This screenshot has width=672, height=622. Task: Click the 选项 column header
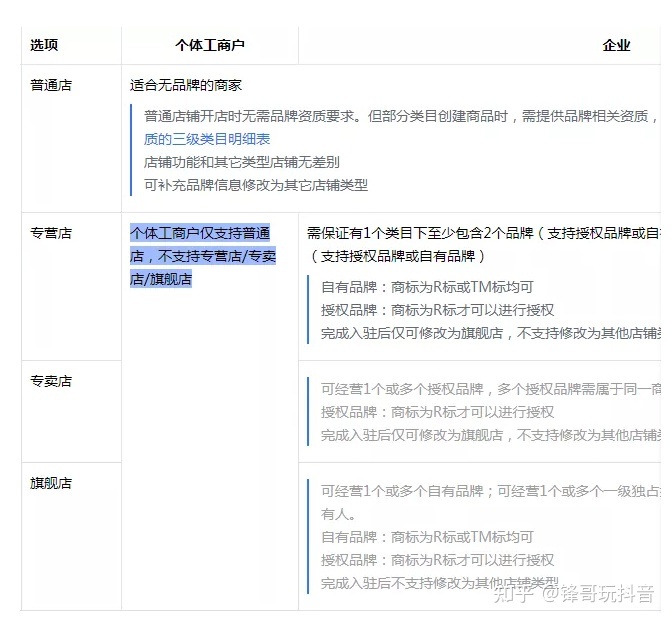point(44,45)
